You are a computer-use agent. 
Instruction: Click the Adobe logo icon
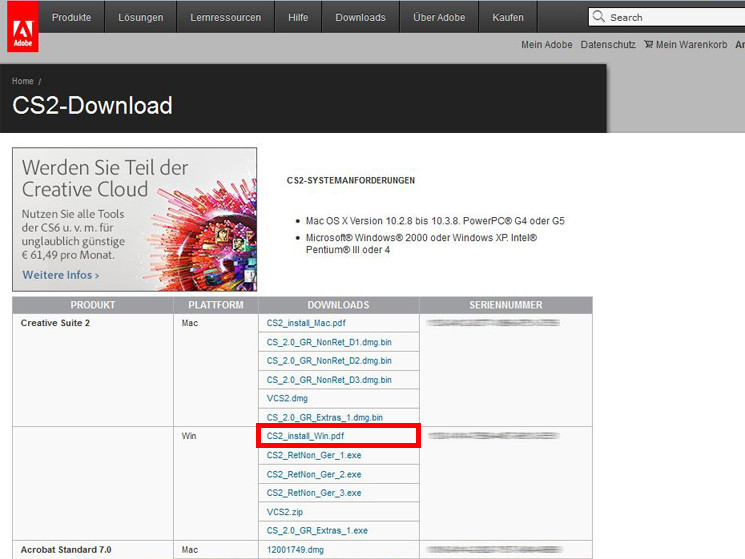click(22, 26)
